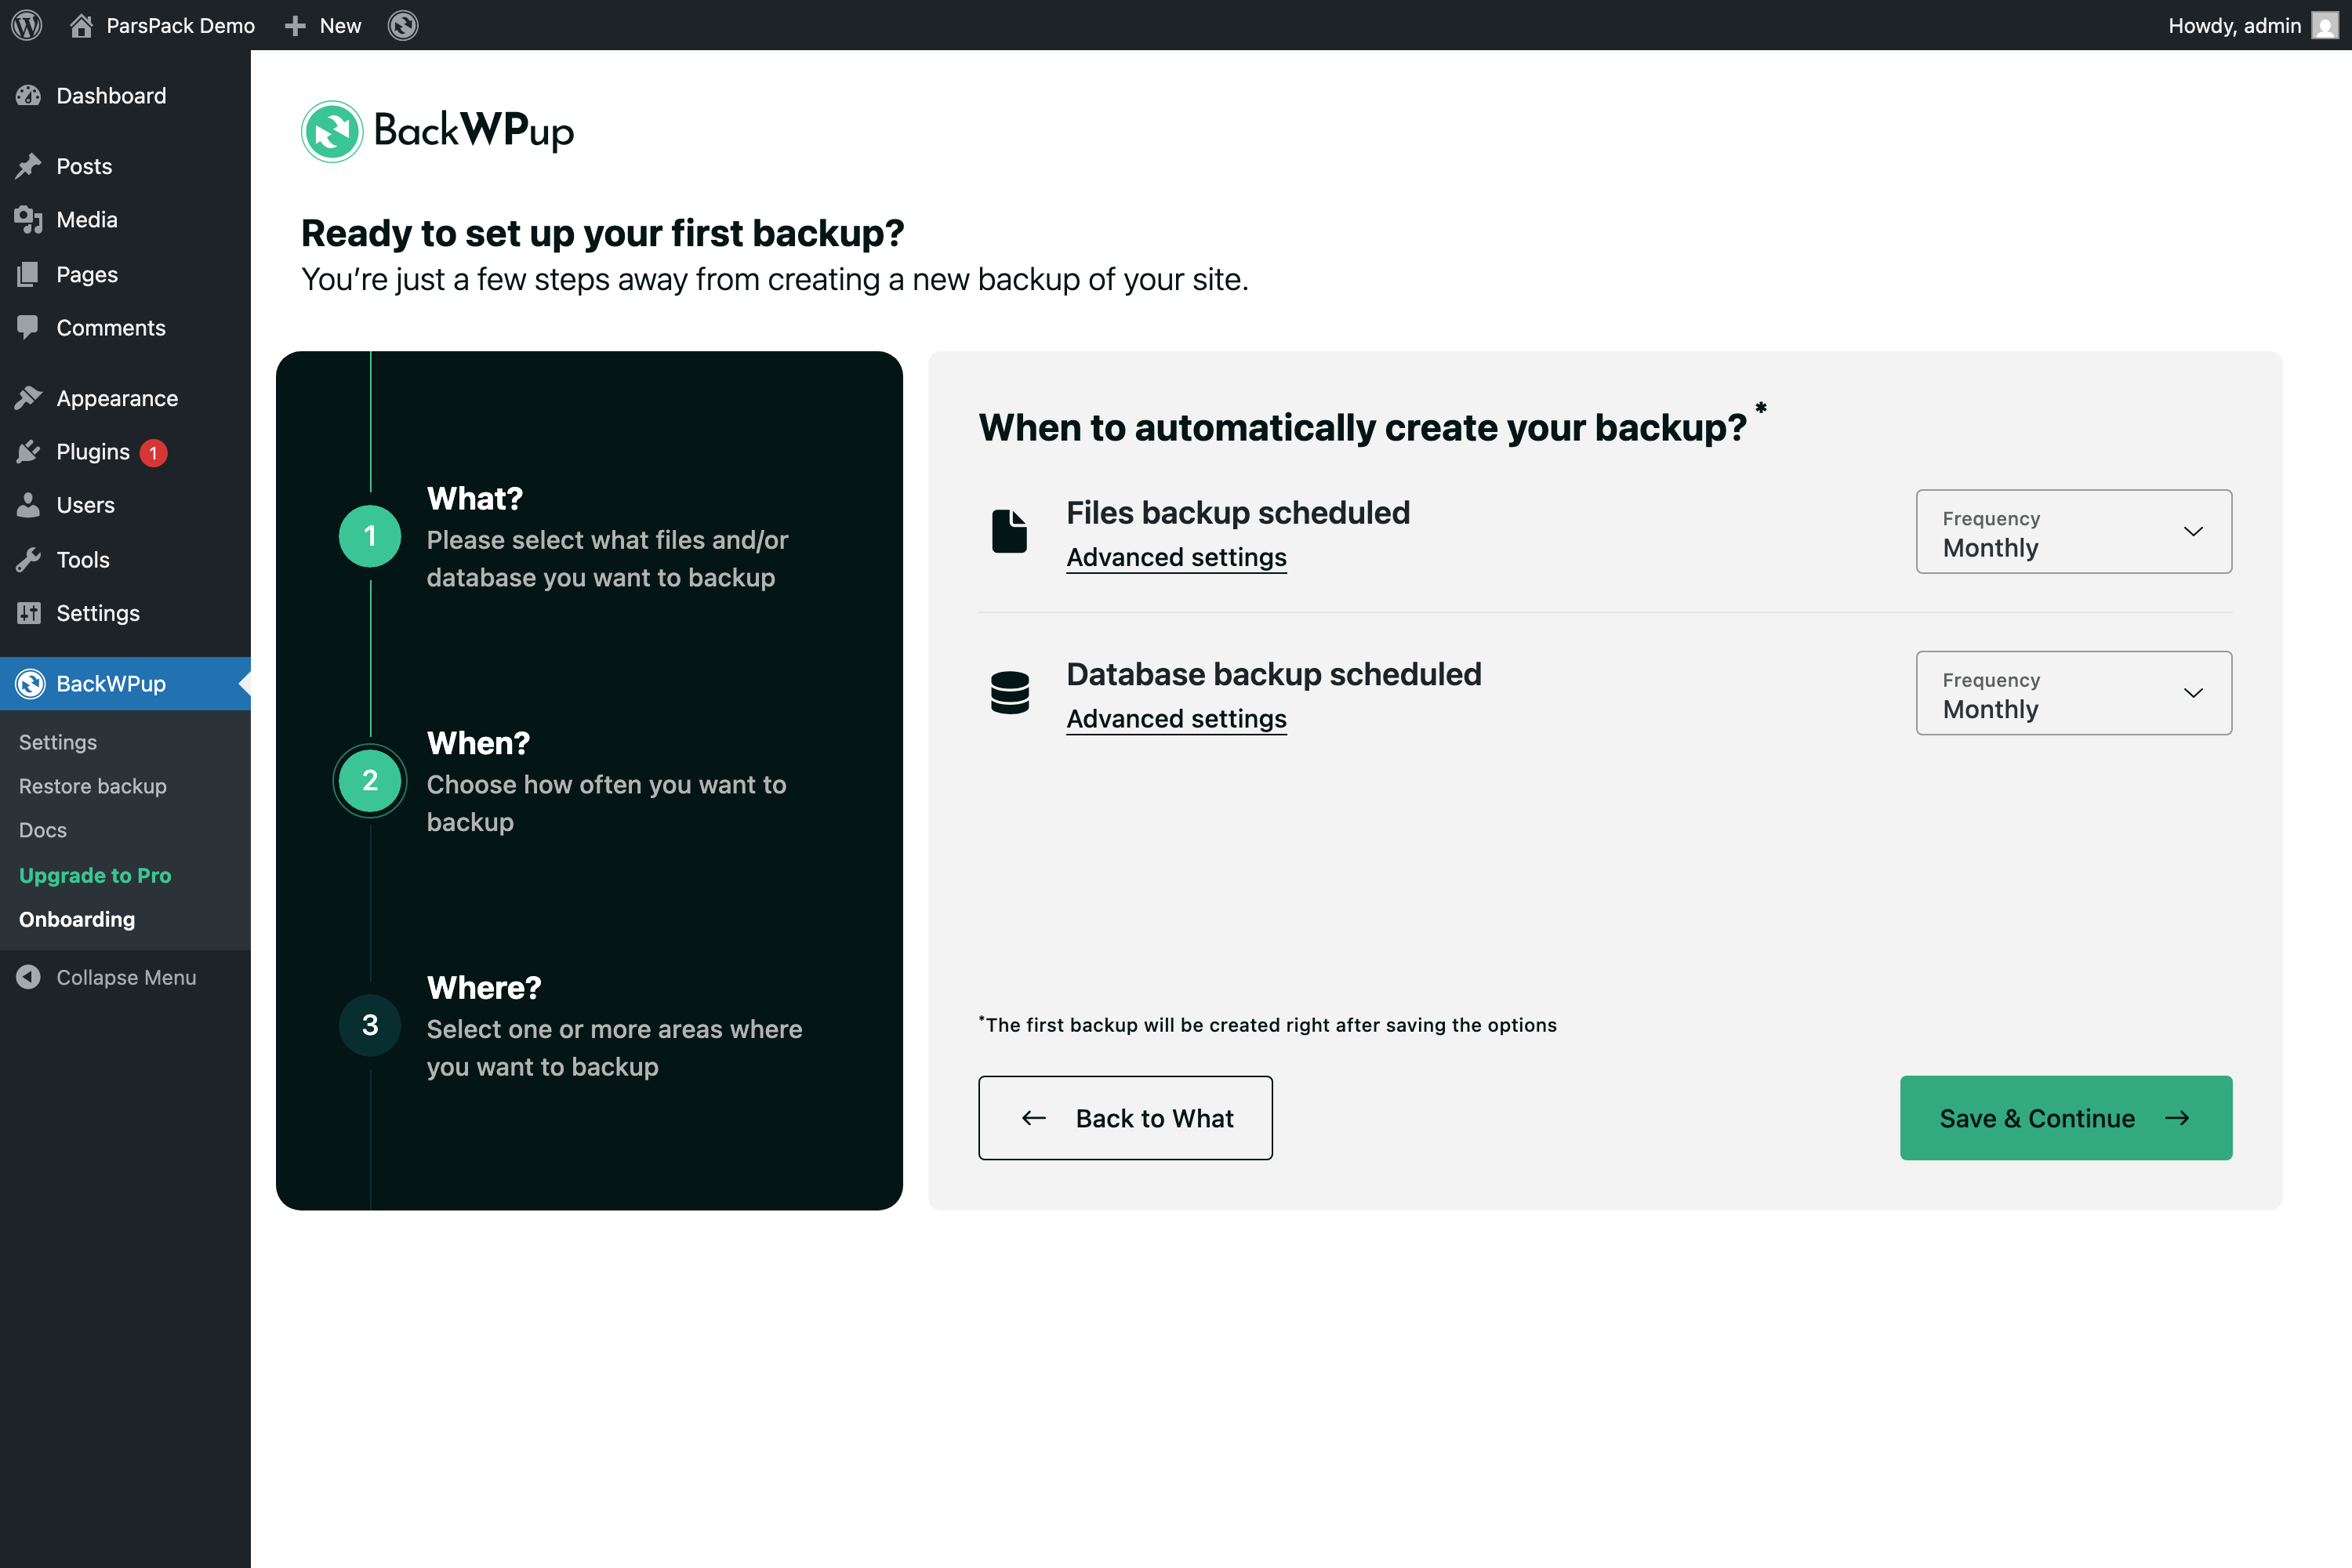Click the Pages sidebar icon
The height and width of the screenshot is (1568, 2352).
pos(28,274)
